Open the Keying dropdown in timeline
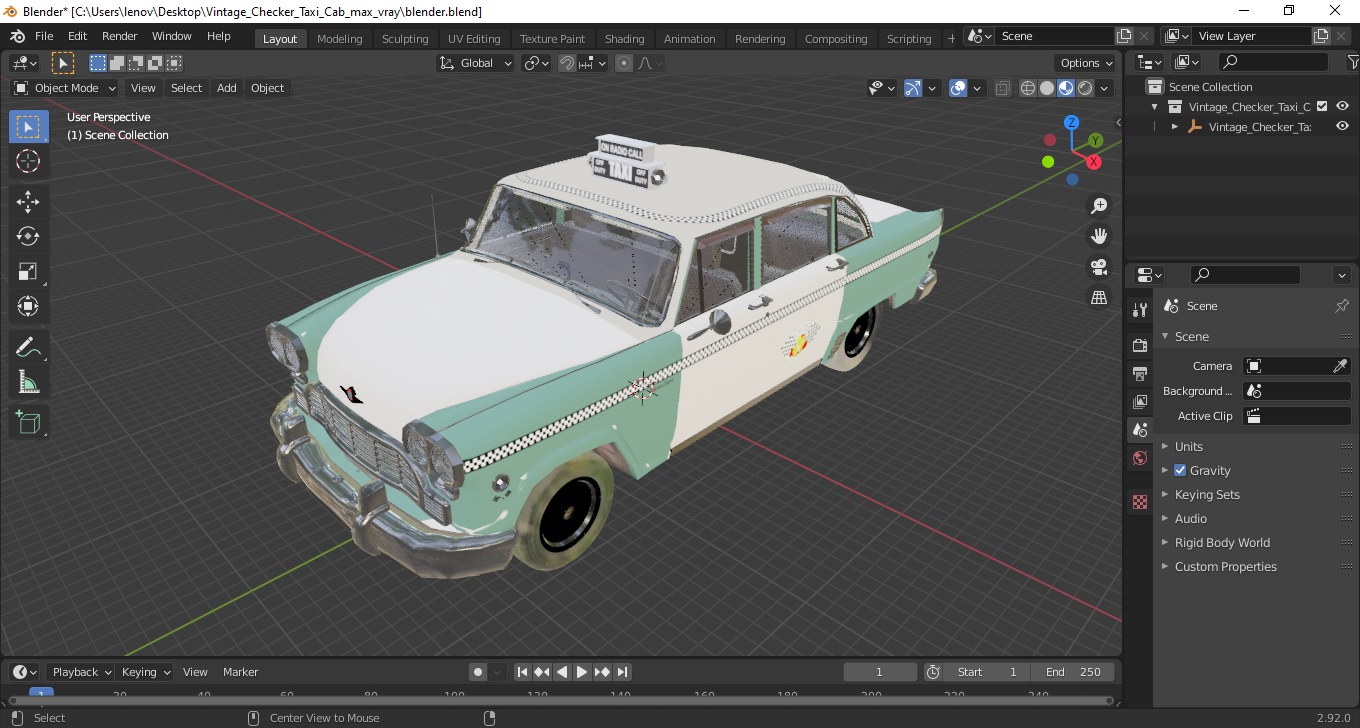 tap(145, 672)
